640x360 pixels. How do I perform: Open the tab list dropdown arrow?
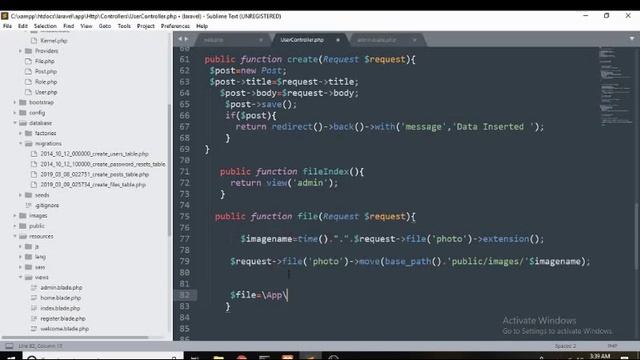pyautogui.click(x=632, y=38)
